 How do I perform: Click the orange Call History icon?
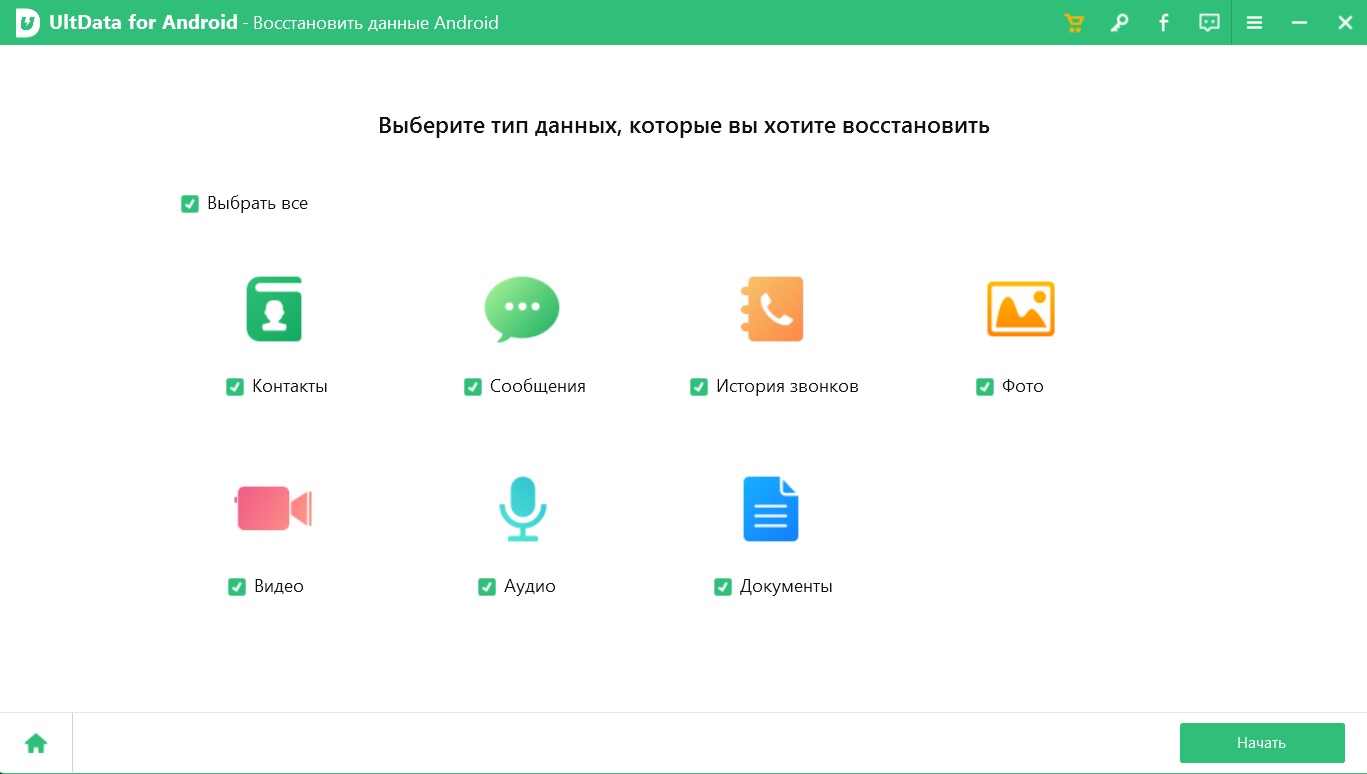[771, 309]
